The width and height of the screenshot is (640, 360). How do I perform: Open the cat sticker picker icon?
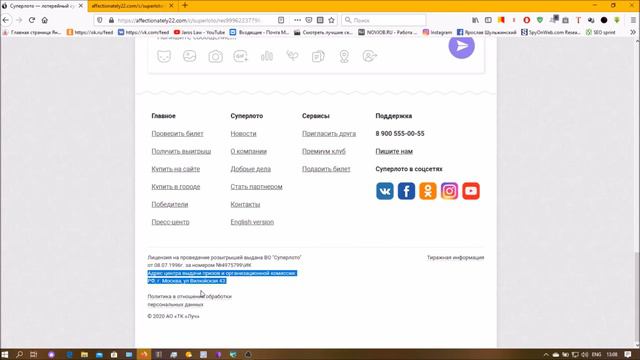click(164, 56)
